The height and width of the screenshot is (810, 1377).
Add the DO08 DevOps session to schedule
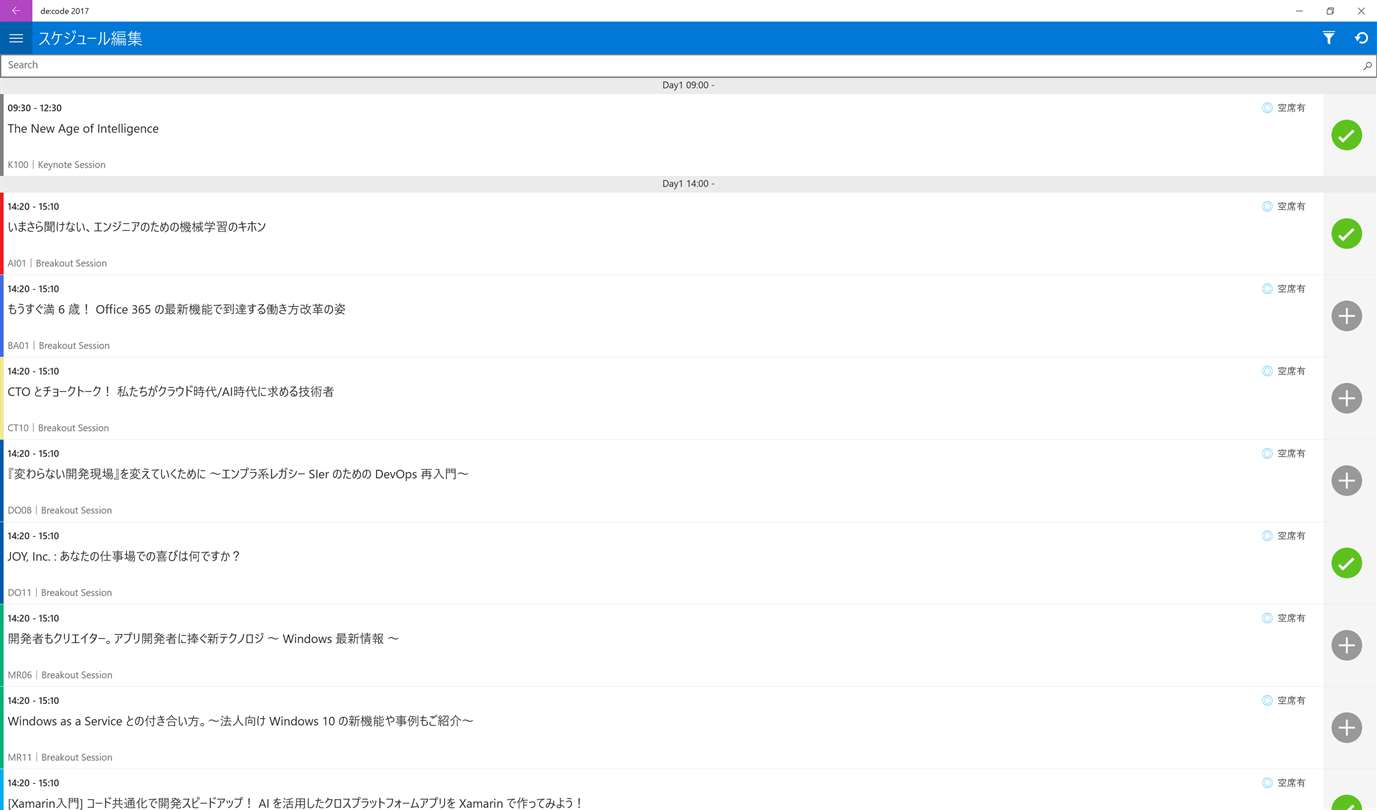click(1346, 481)
